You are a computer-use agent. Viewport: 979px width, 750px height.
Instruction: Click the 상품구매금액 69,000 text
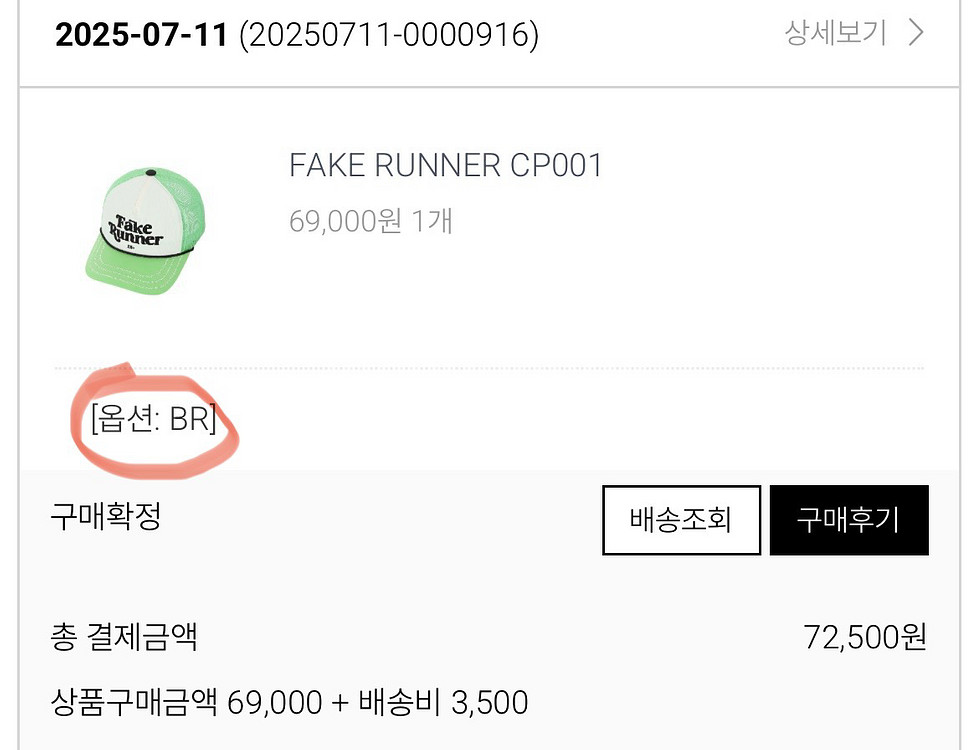(x=186, y=702)
